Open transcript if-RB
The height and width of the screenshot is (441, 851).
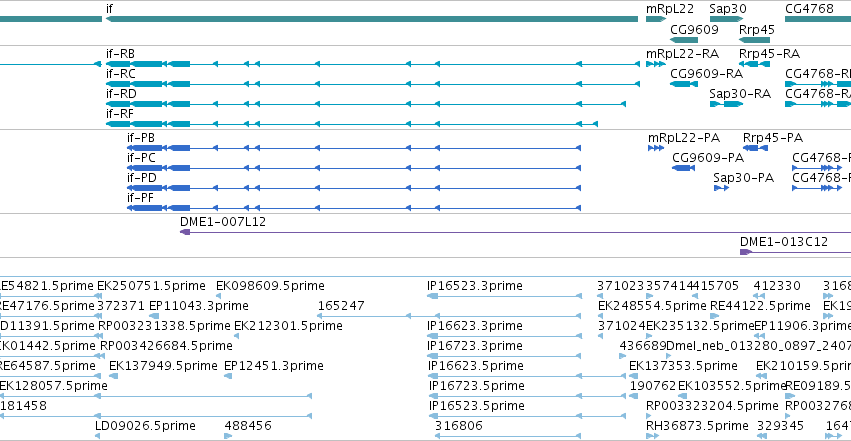[120, 54]
